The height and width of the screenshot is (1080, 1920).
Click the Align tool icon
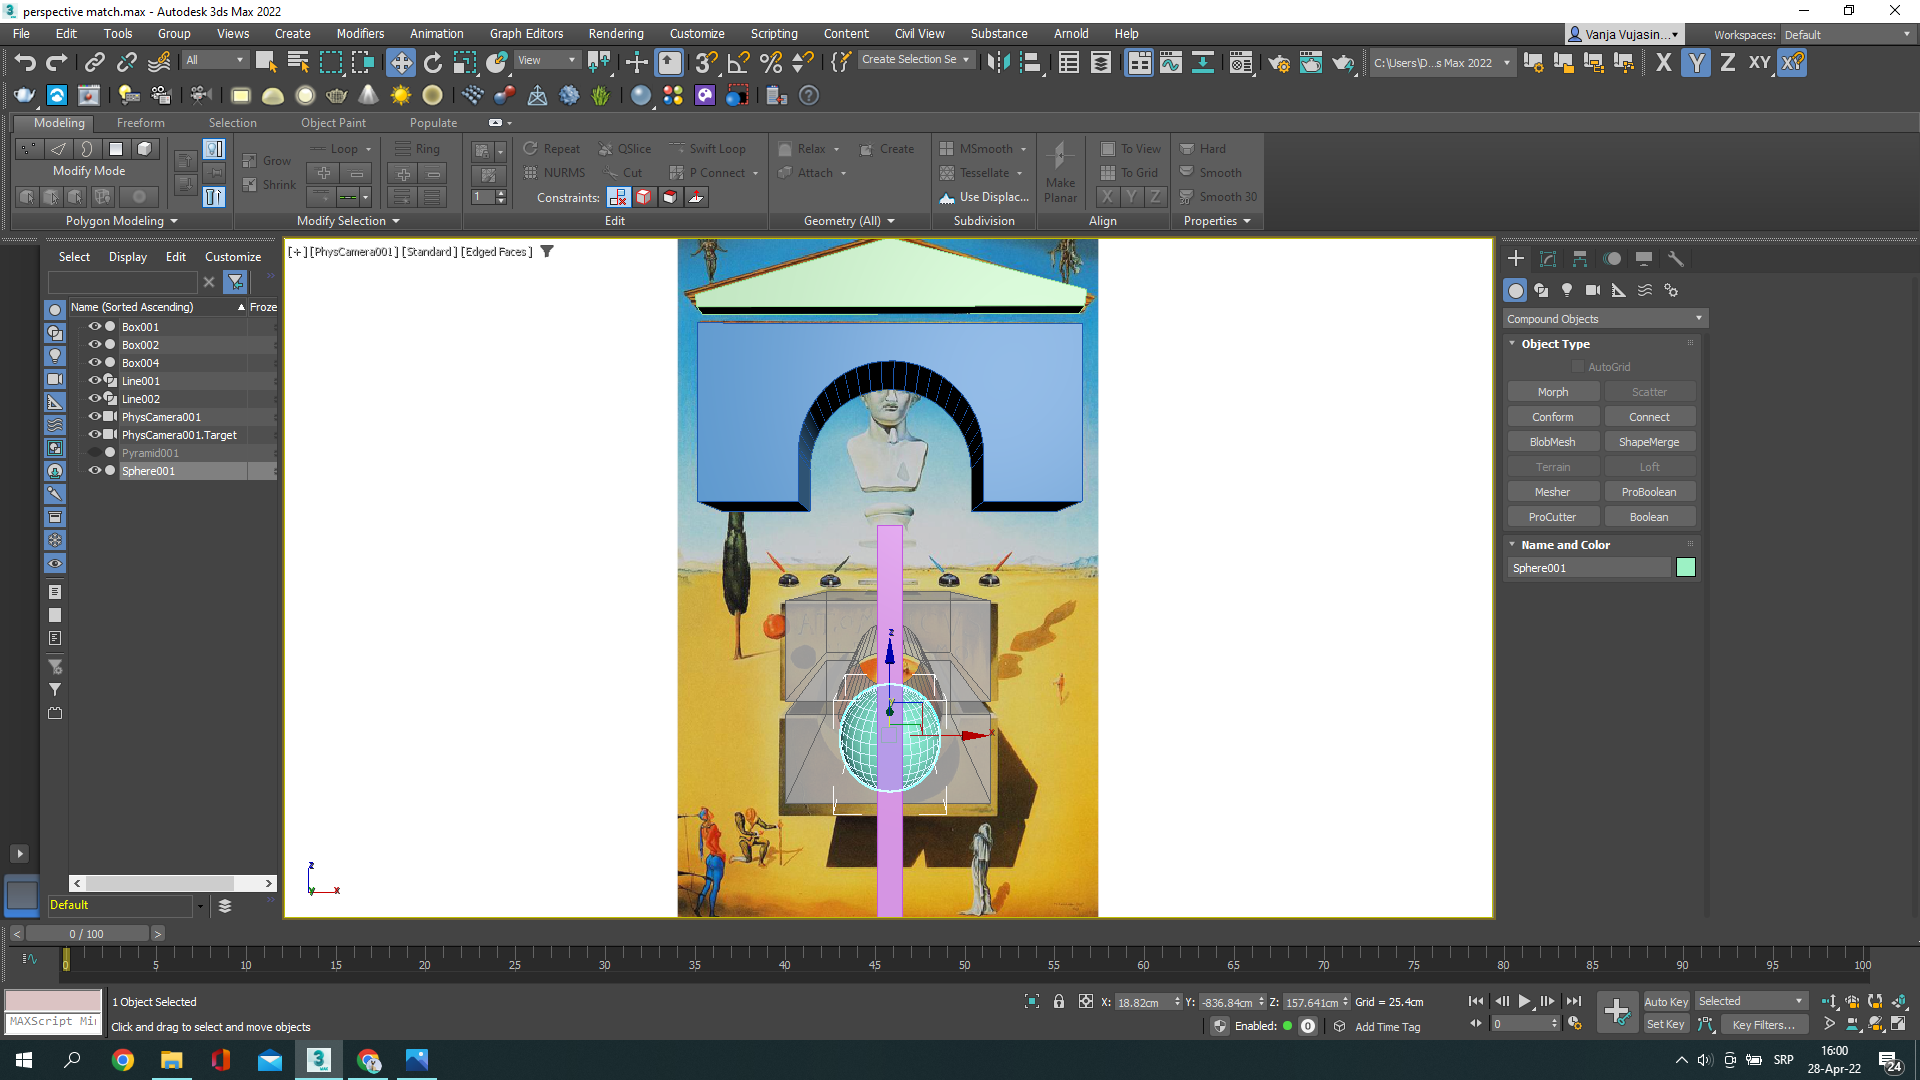(1030, 63)
